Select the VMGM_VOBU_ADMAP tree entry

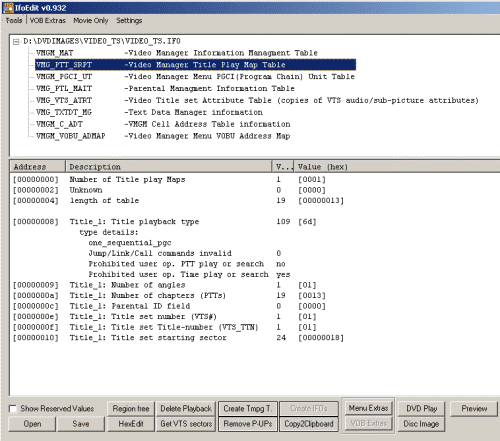163,136
